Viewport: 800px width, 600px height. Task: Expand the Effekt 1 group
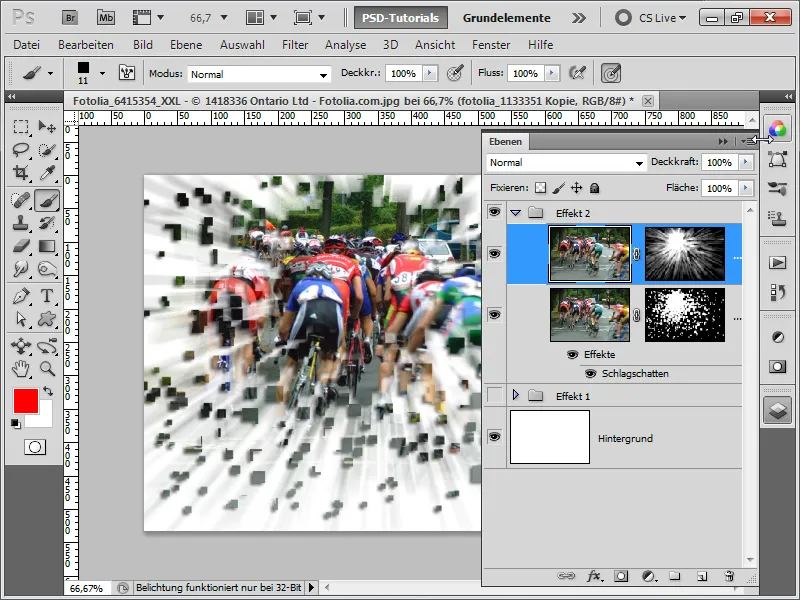[515, 395]
